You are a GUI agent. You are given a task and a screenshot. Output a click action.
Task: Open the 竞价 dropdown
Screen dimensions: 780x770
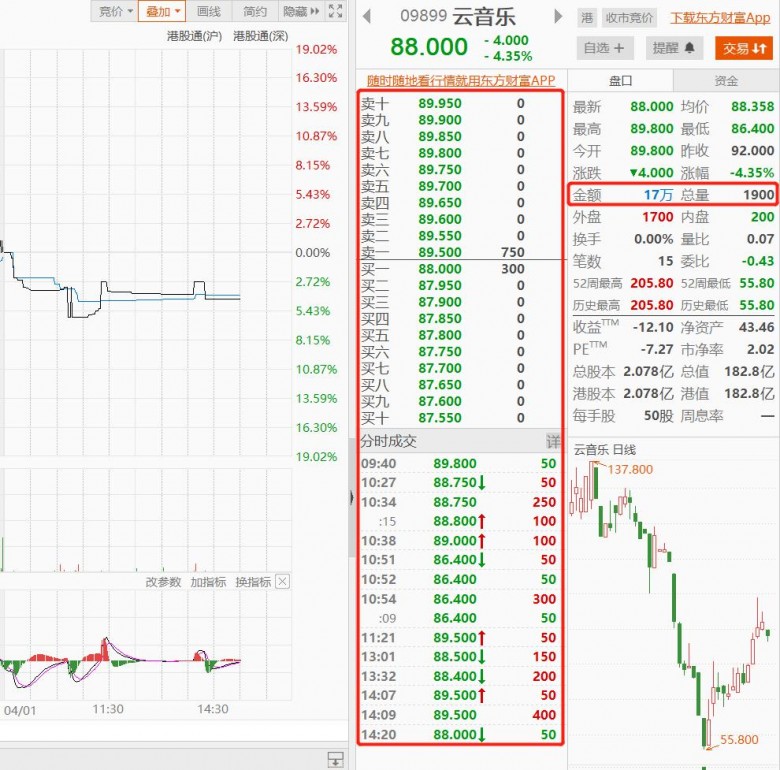click(x=115, y=11)
